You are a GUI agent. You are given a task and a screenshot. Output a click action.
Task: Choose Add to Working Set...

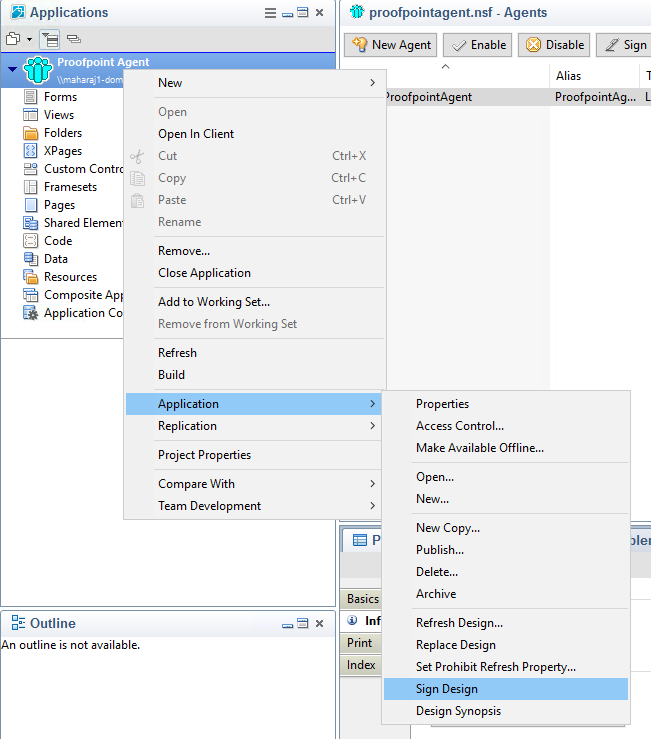click(x=255, y=302)
